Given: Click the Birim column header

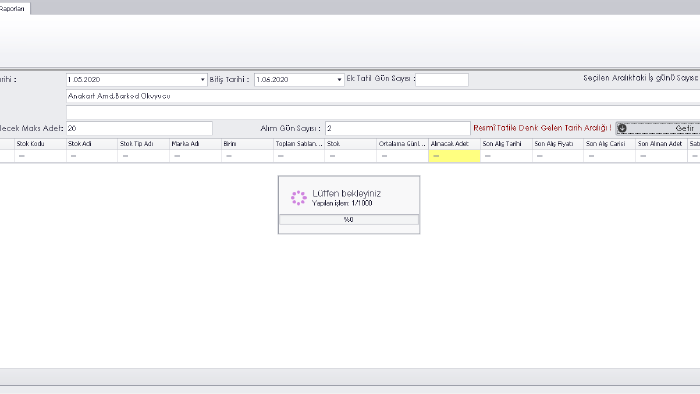Looking at the screenshot, I should point(247,144).
